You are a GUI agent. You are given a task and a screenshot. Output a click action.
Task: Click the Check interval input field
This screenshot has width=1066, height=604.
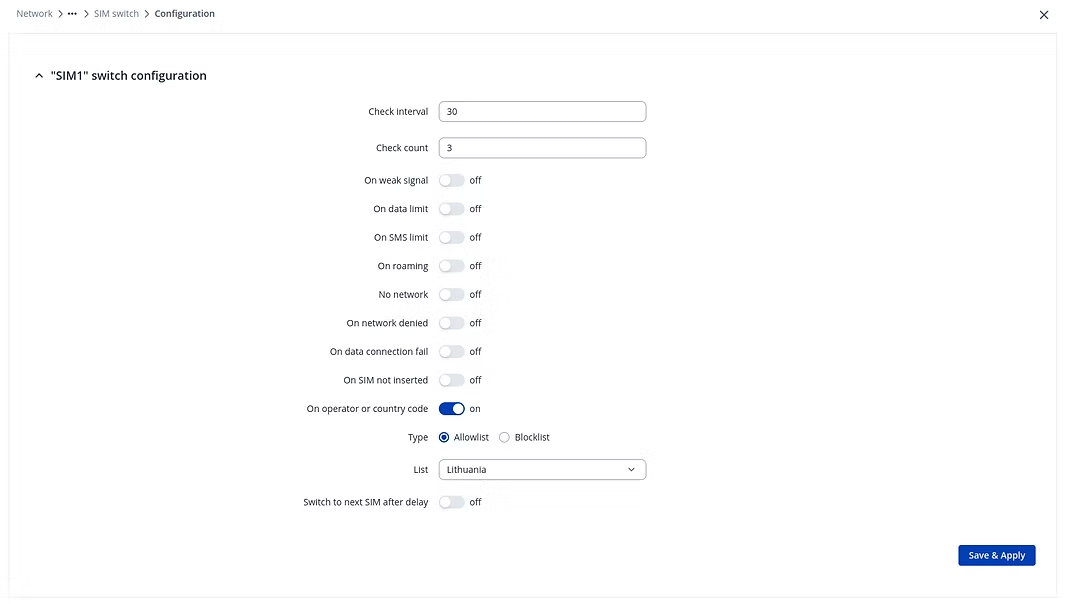542,112
